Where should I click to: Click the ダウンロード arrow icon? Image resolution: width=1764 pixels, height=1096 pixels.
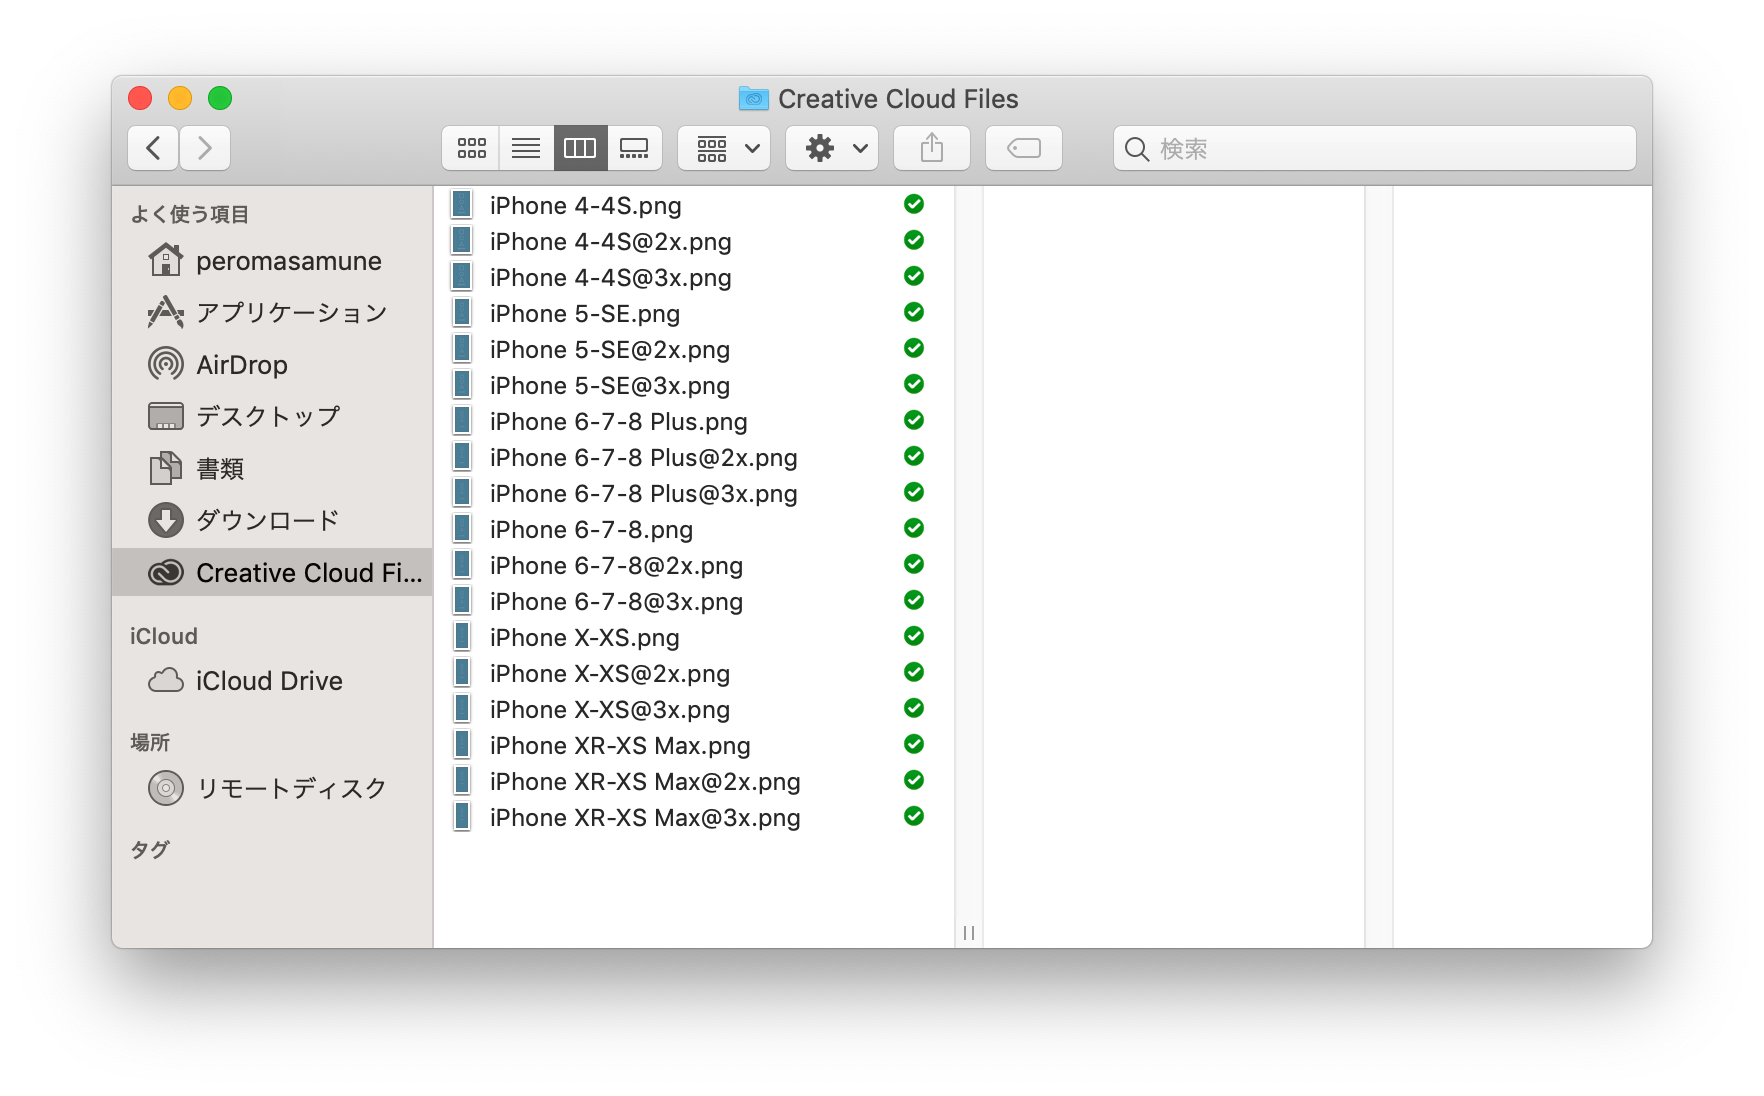[x=166, y=520]
